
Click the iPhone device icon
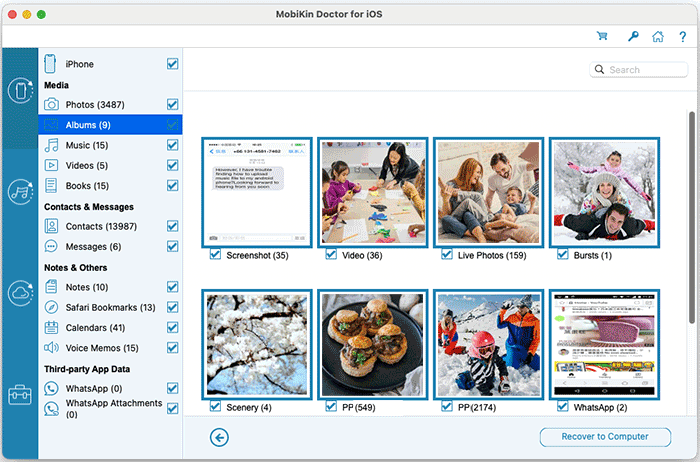50,64
